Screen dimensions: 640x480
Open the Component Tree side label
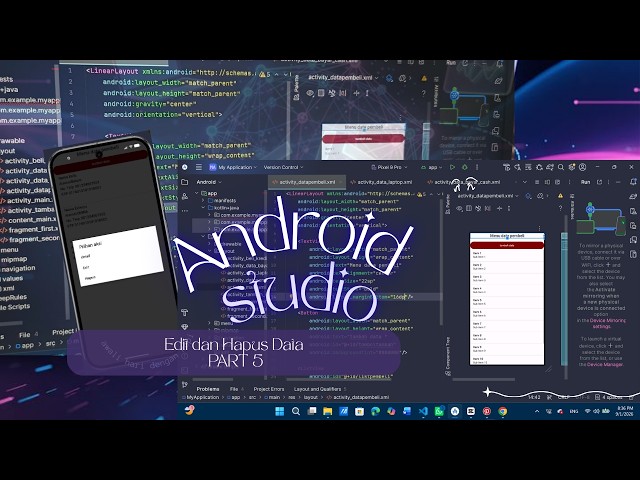click(x=448, y=356)
